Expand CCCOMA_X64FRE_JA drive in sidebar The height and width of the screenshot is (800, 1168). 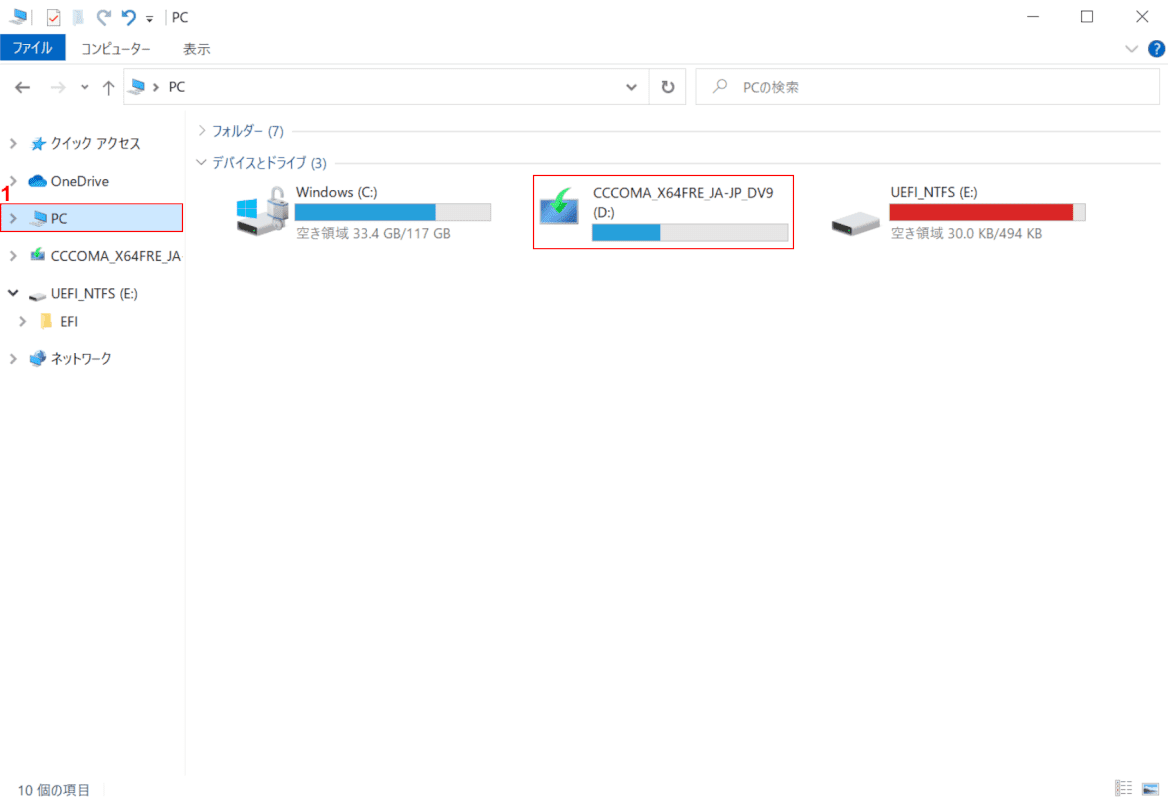point(13,255)
